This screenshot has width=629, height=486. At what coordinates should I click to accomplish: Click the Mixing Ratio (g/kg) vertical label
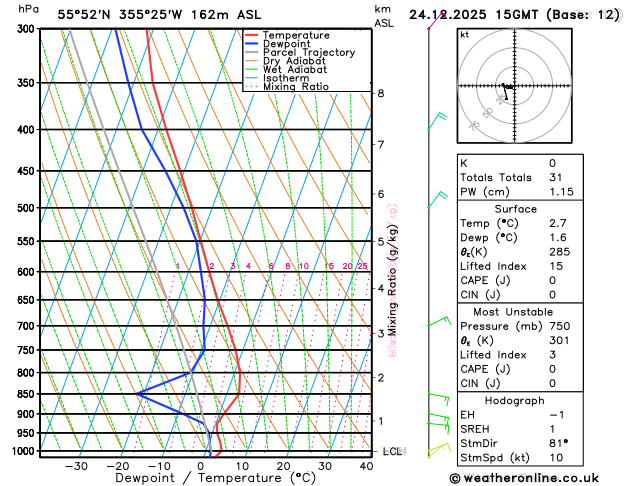coord(393,280)
